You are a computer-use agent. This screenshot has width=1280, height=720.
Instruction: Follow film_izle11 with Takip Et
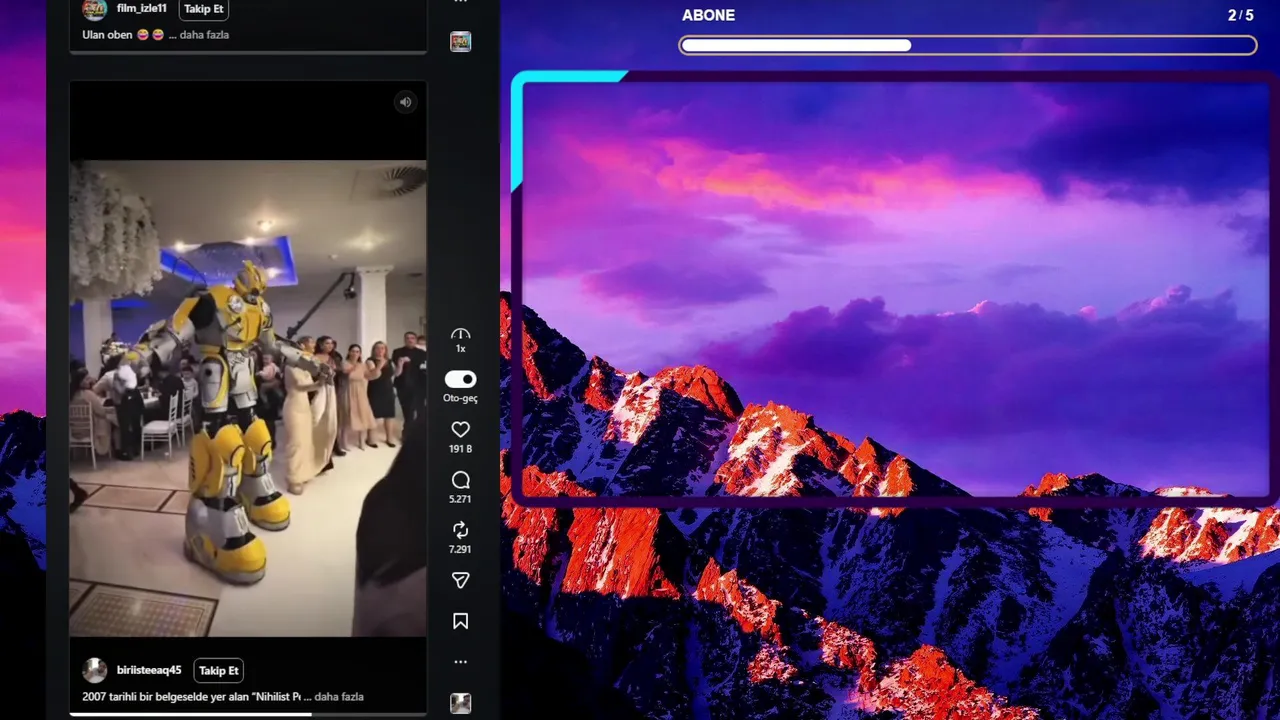pos(204,9)
